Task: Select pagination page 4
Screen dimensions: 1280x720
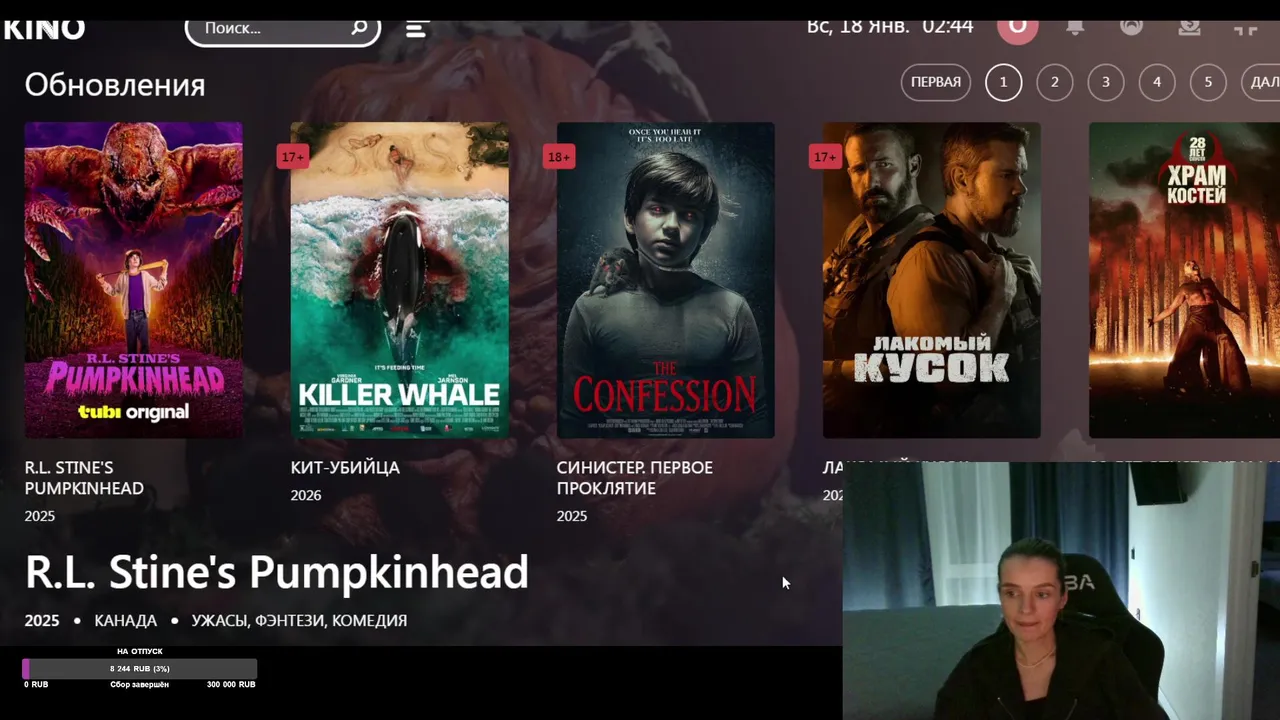Action: [x=1157, y=82]
